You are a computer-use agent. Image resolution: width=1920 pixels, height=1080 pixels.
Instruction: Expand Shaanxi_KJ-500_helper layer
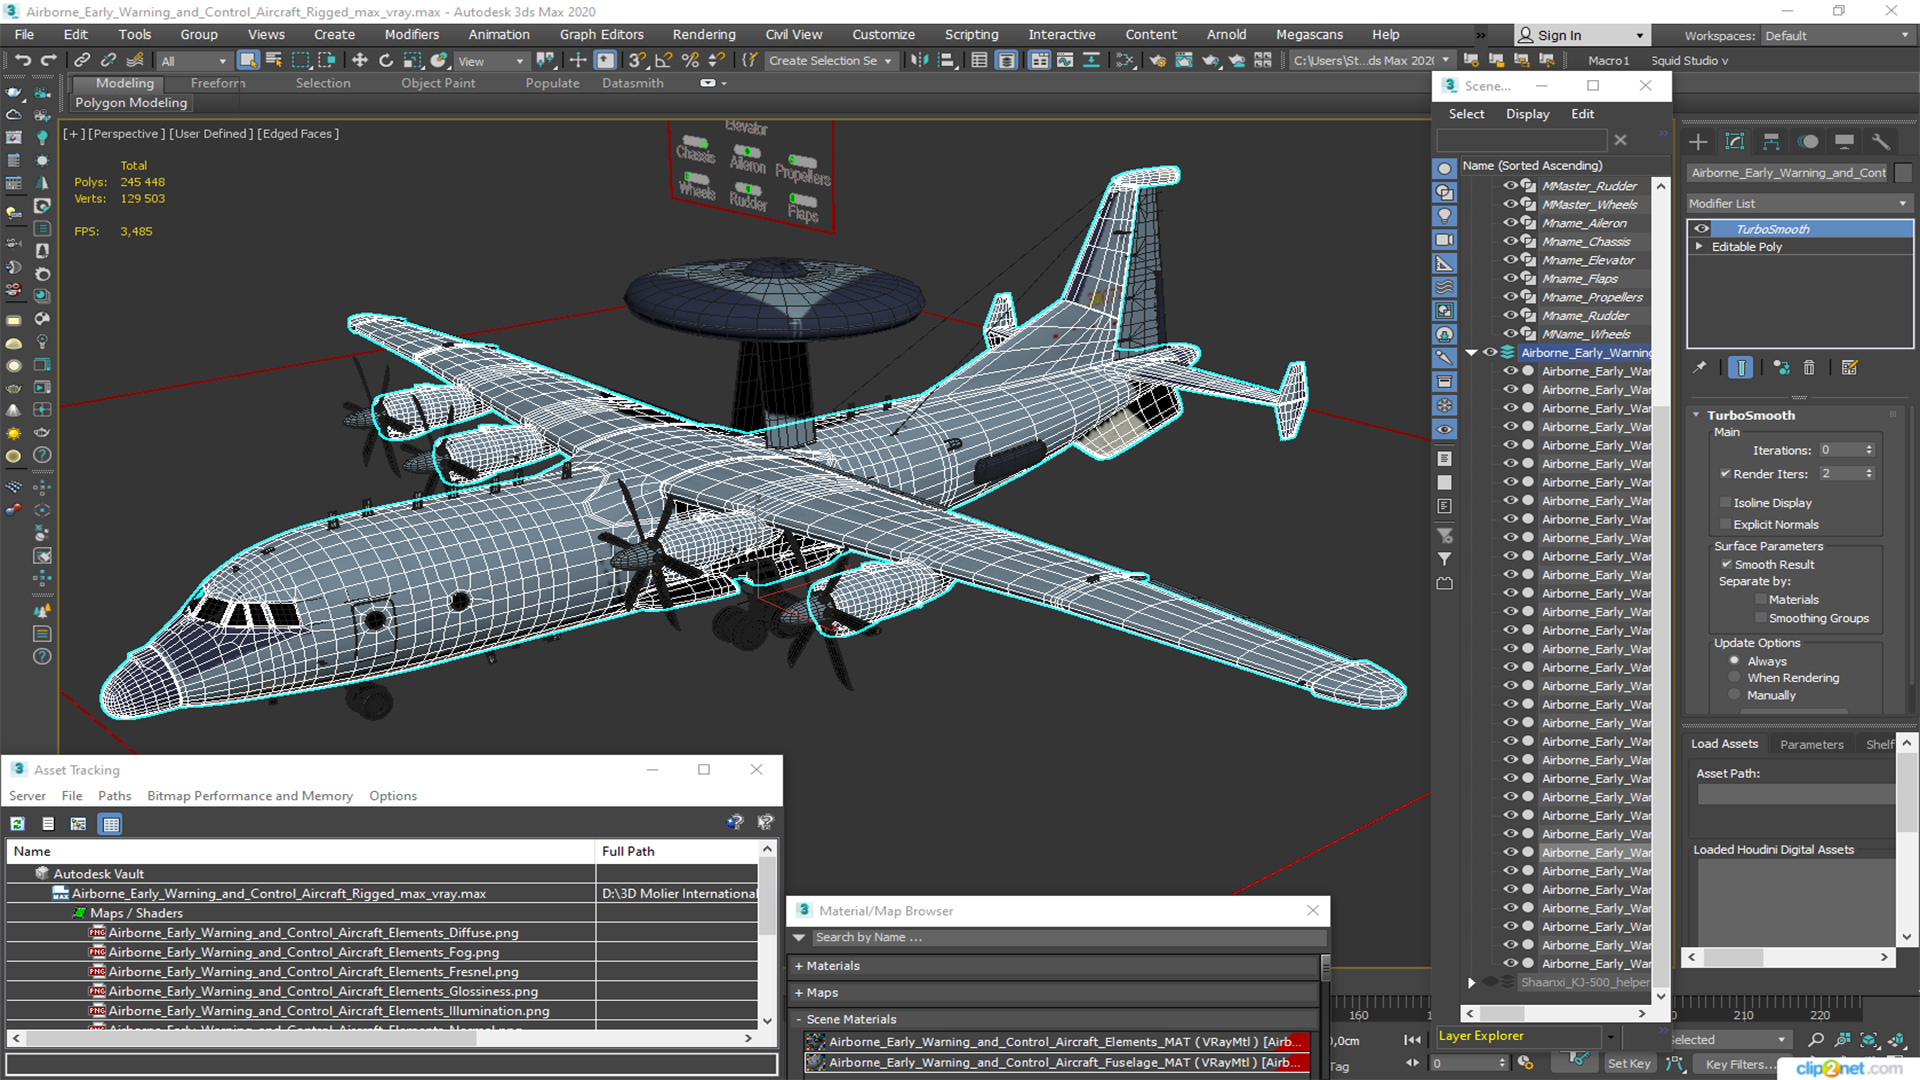1471,983
